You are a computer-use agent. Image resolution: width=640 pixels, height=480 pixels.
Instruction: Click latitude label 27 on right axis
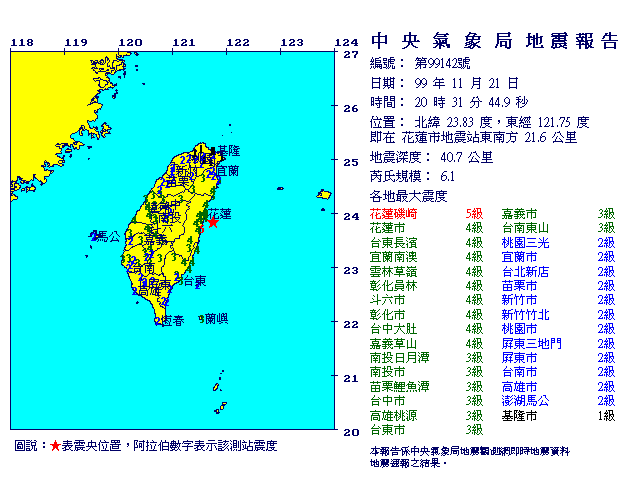pos(351,54)
